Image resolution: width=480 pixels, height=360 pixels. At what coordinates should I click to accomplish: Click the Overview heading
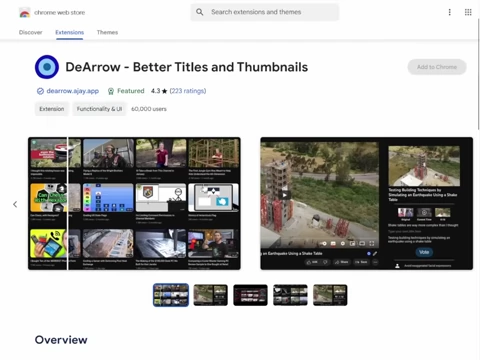61,340
